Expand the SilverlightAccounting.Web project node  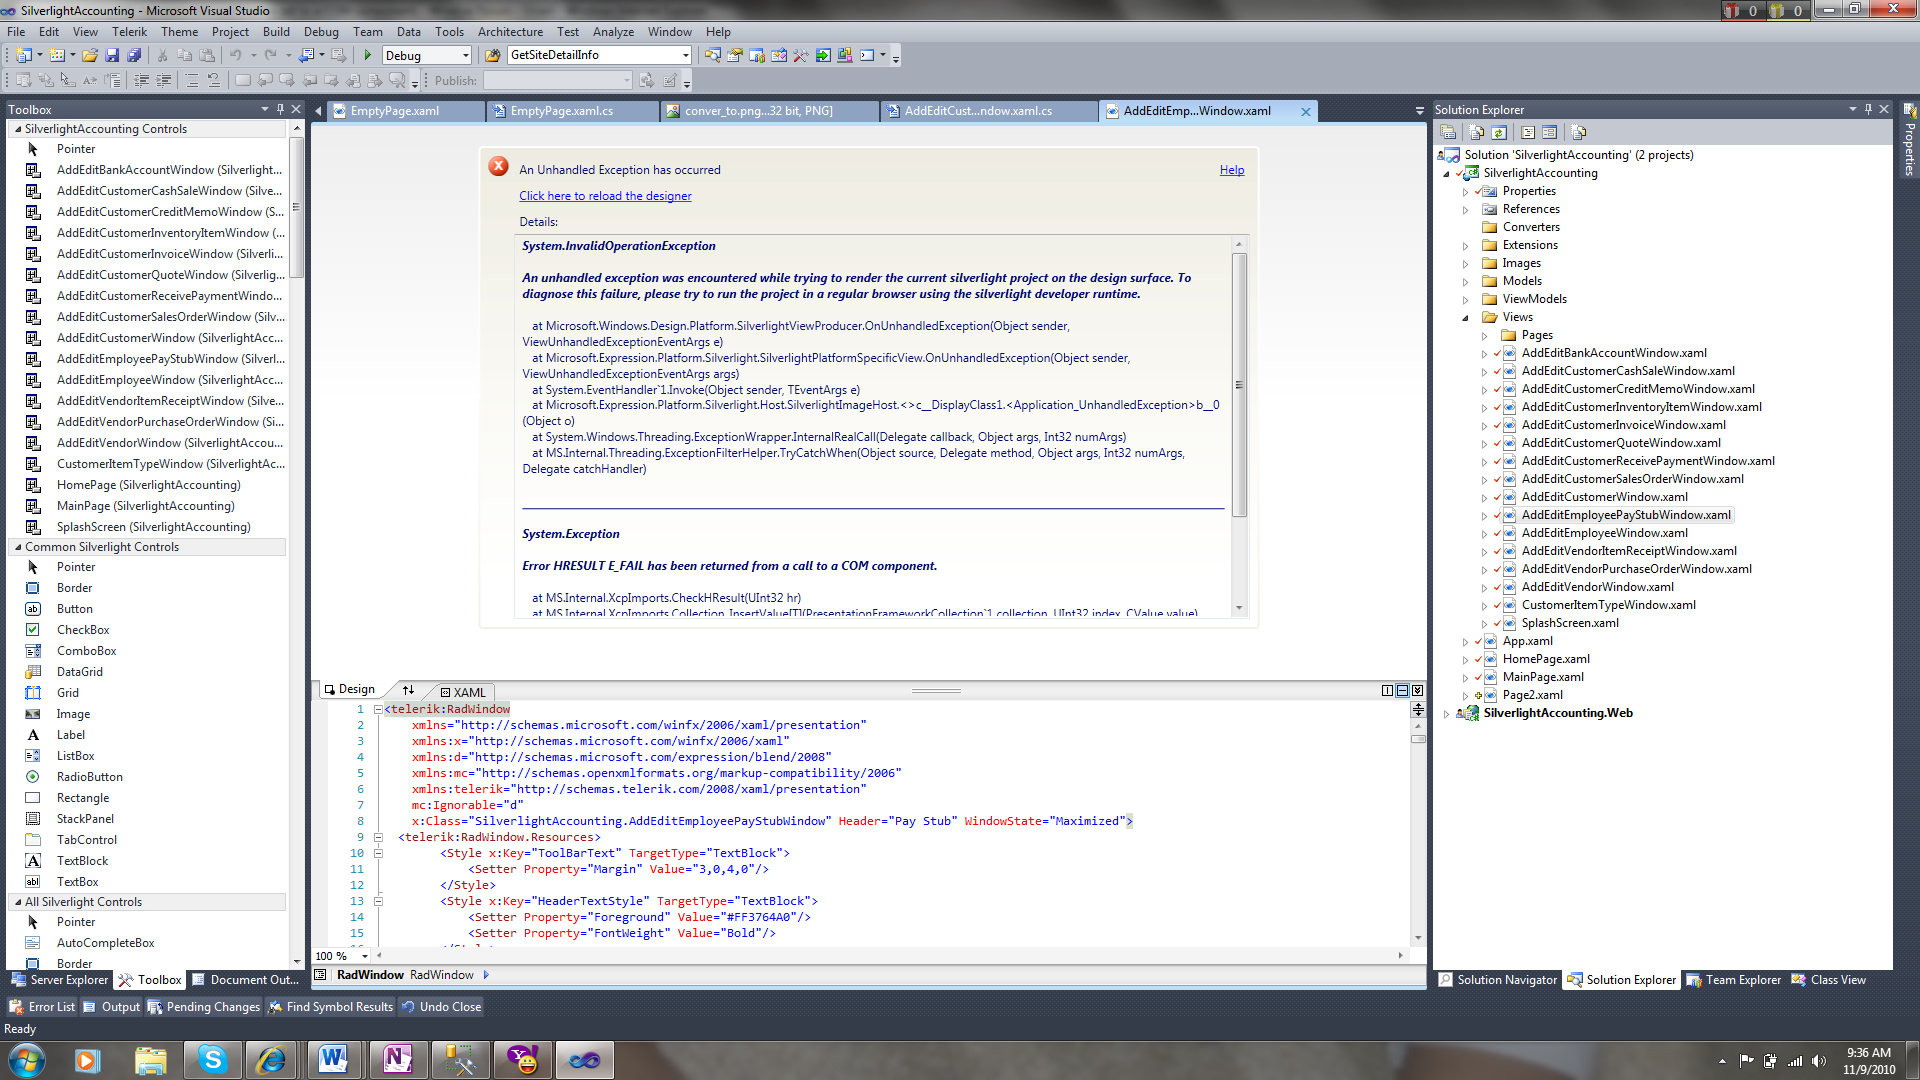click(x=1447, y=714)
